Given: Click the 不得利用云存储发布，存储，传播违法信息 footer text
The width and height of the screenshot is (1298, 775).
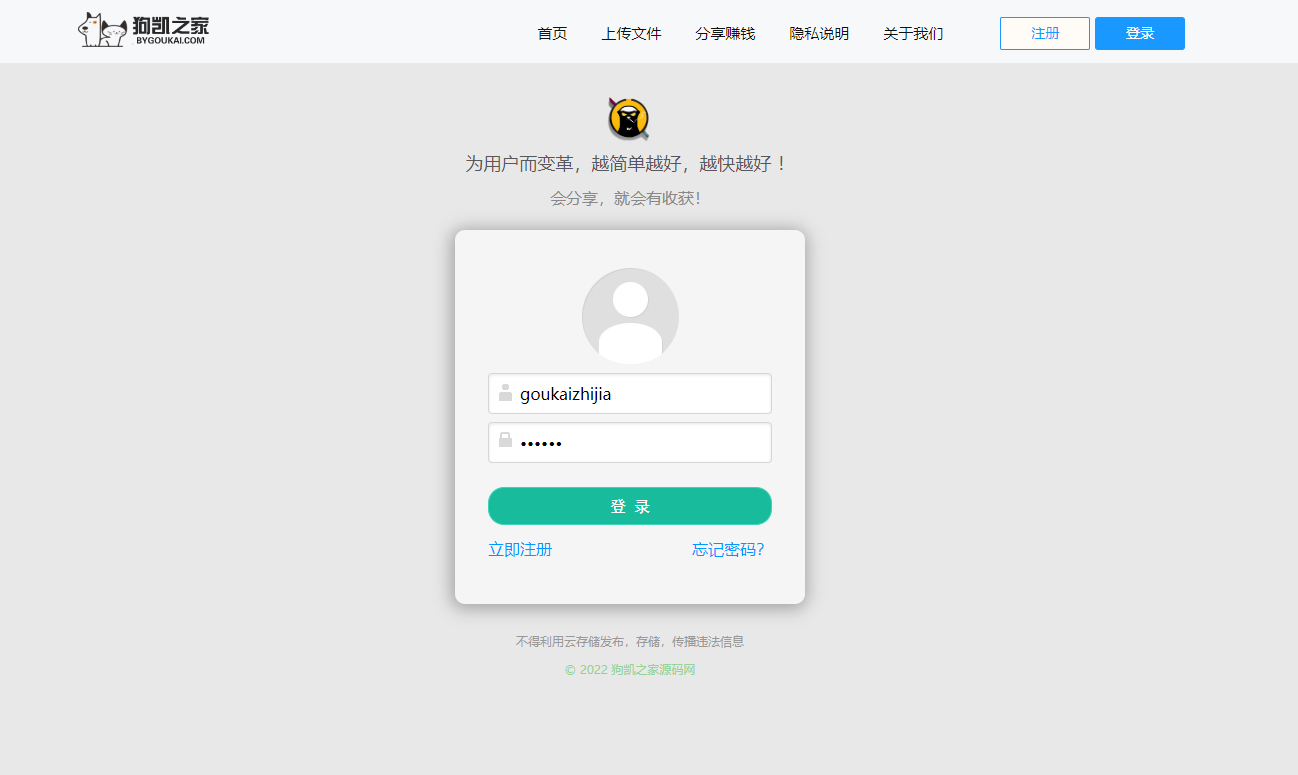Looking at the screenshot, I should 630,641.
